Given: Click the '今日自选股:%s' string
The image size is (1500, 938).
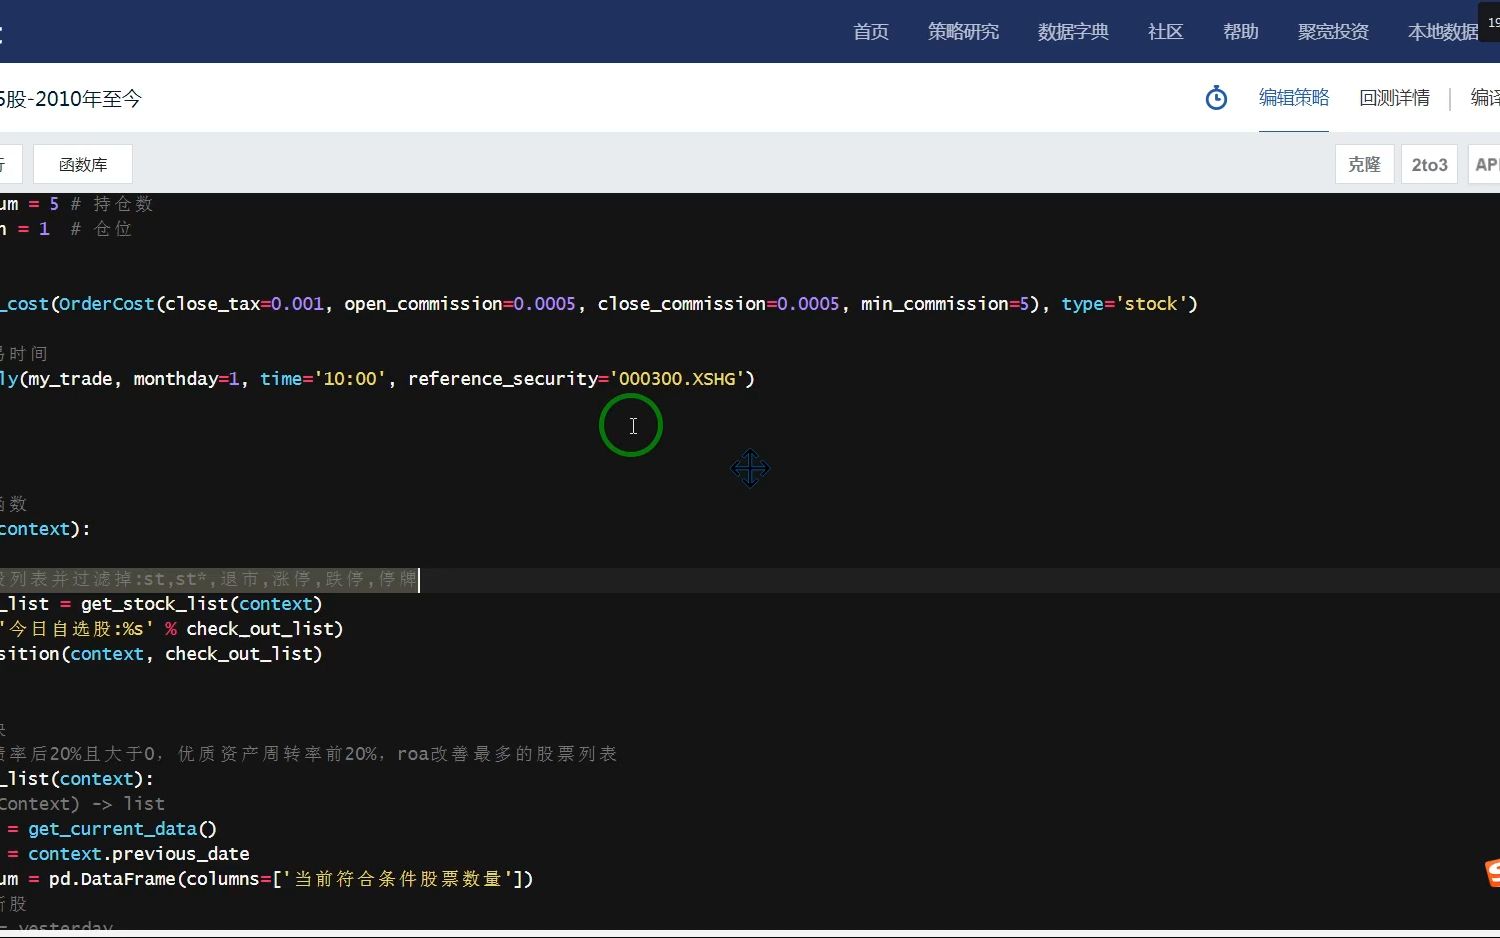Looking at the screenshot, I should click(x=77, y=628).
